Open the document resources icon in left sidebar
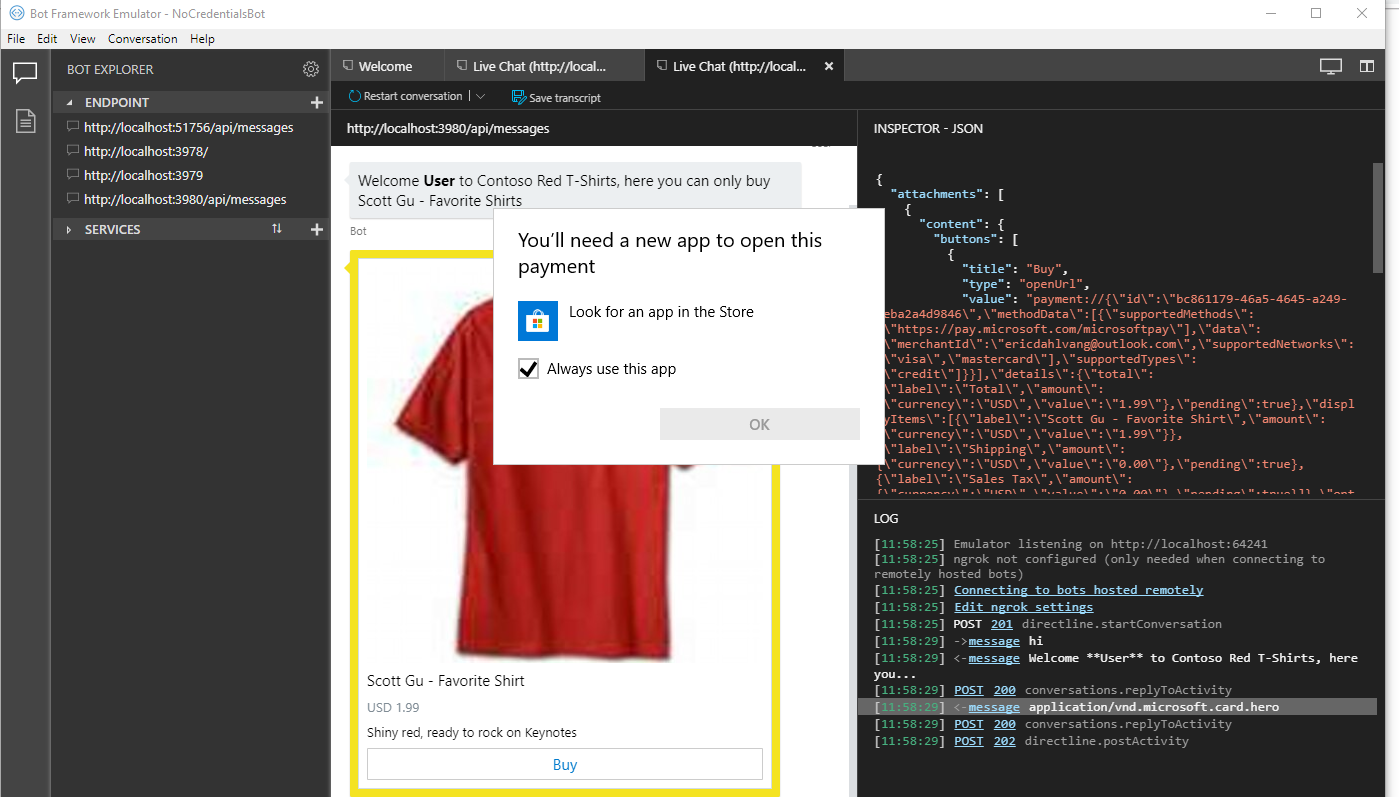The height and width of the screenshot is (797, 1399). [25, 121]
